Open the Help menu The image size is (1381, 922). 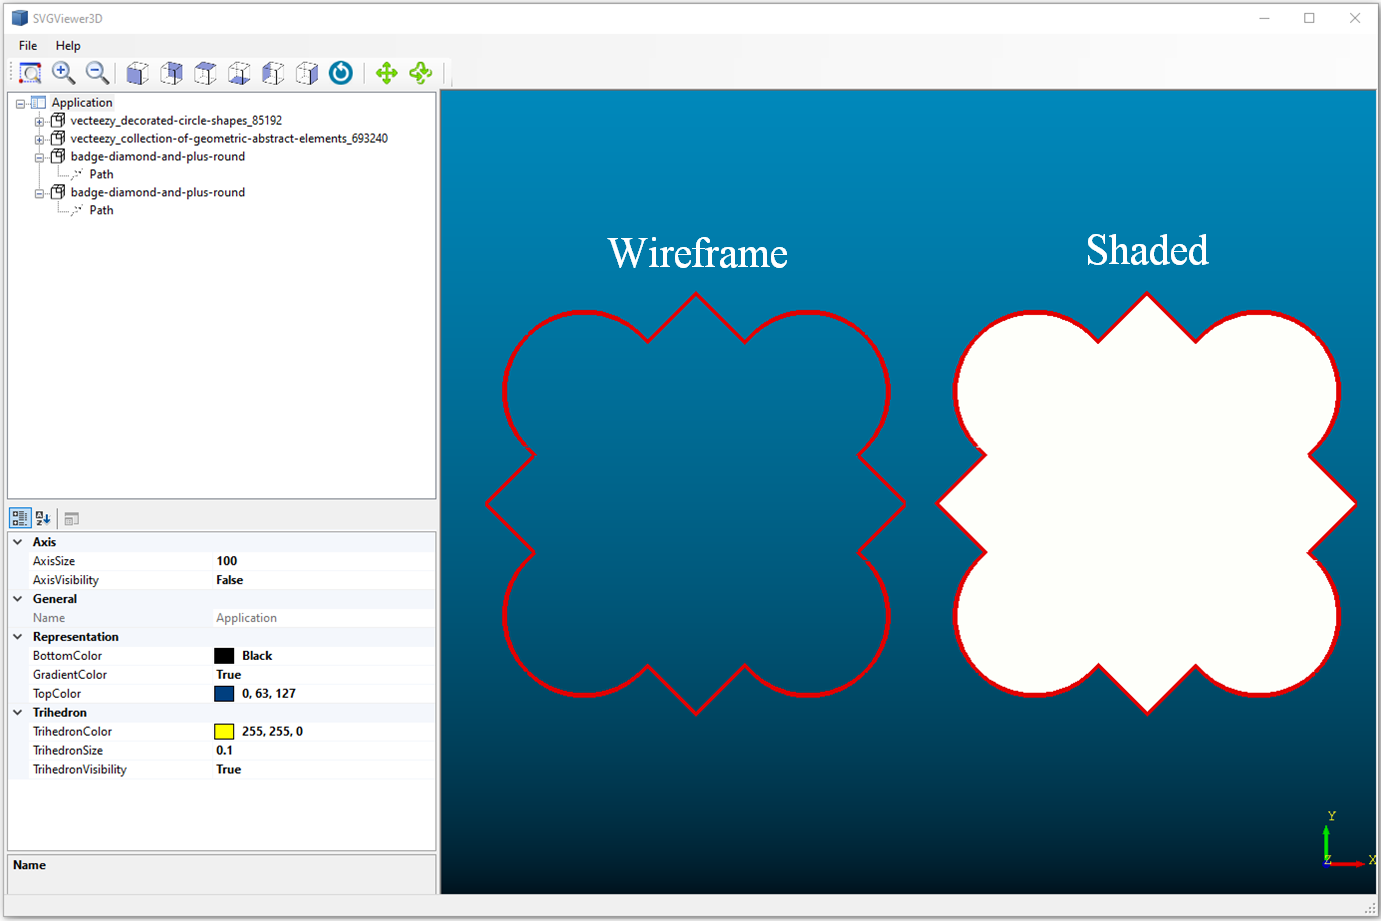pos(68,46)
